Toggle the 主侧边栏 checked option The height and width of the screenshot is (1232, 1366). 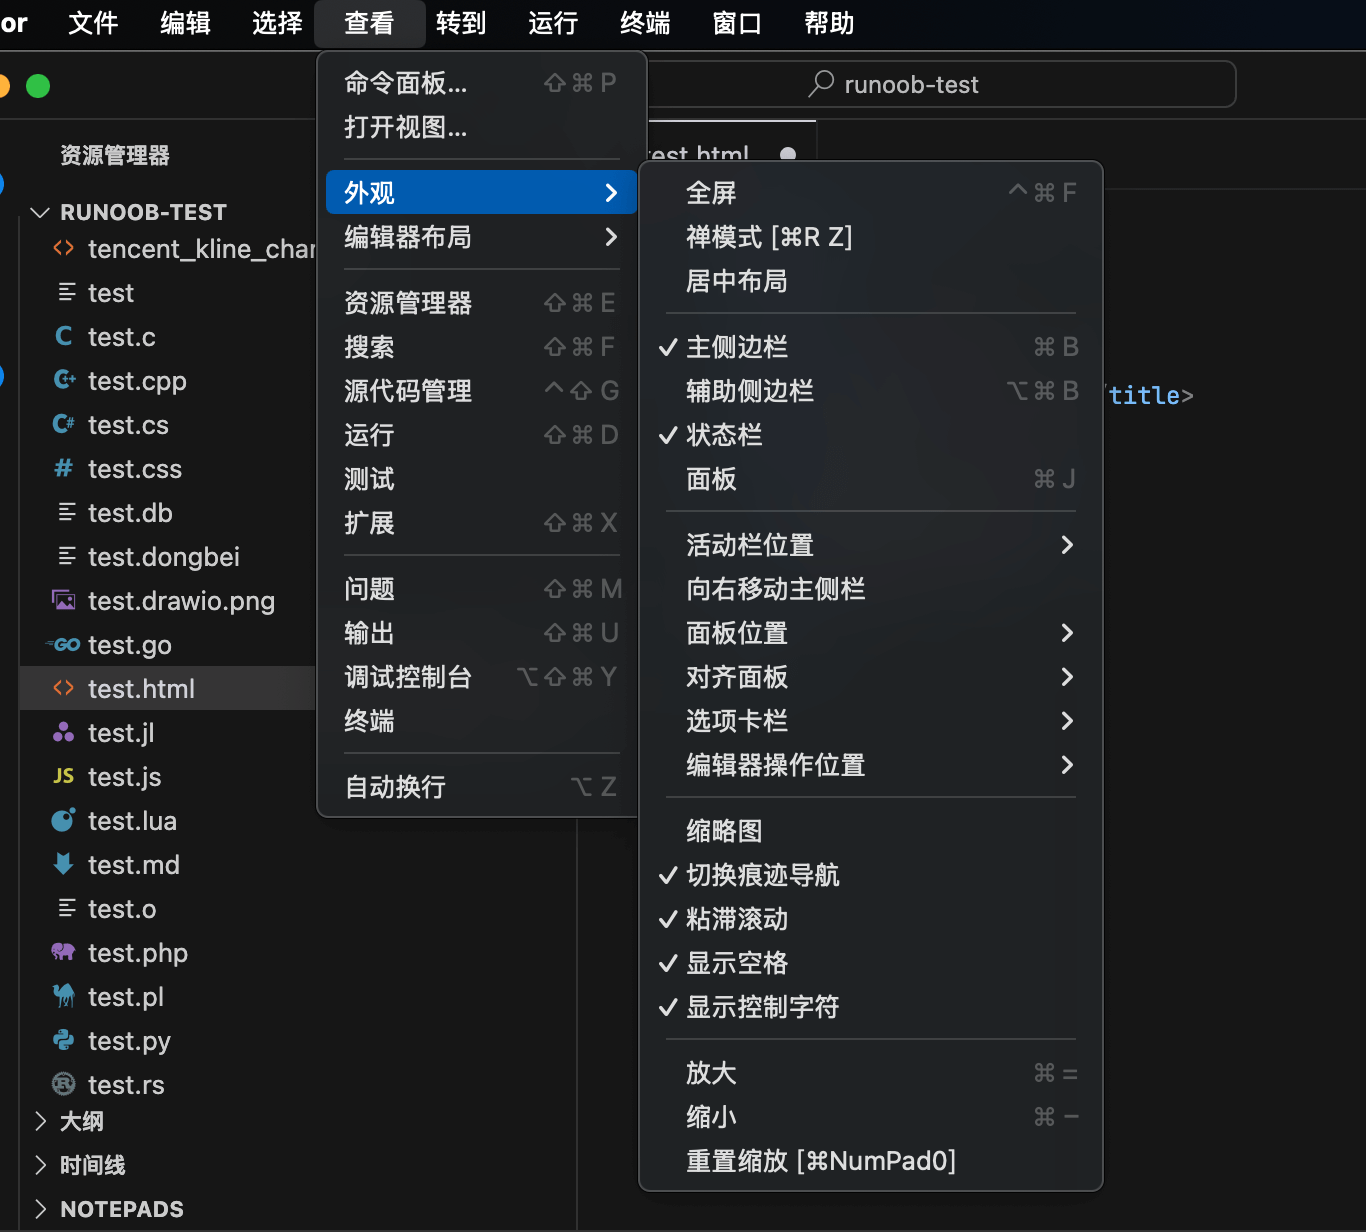coord(737,347)
